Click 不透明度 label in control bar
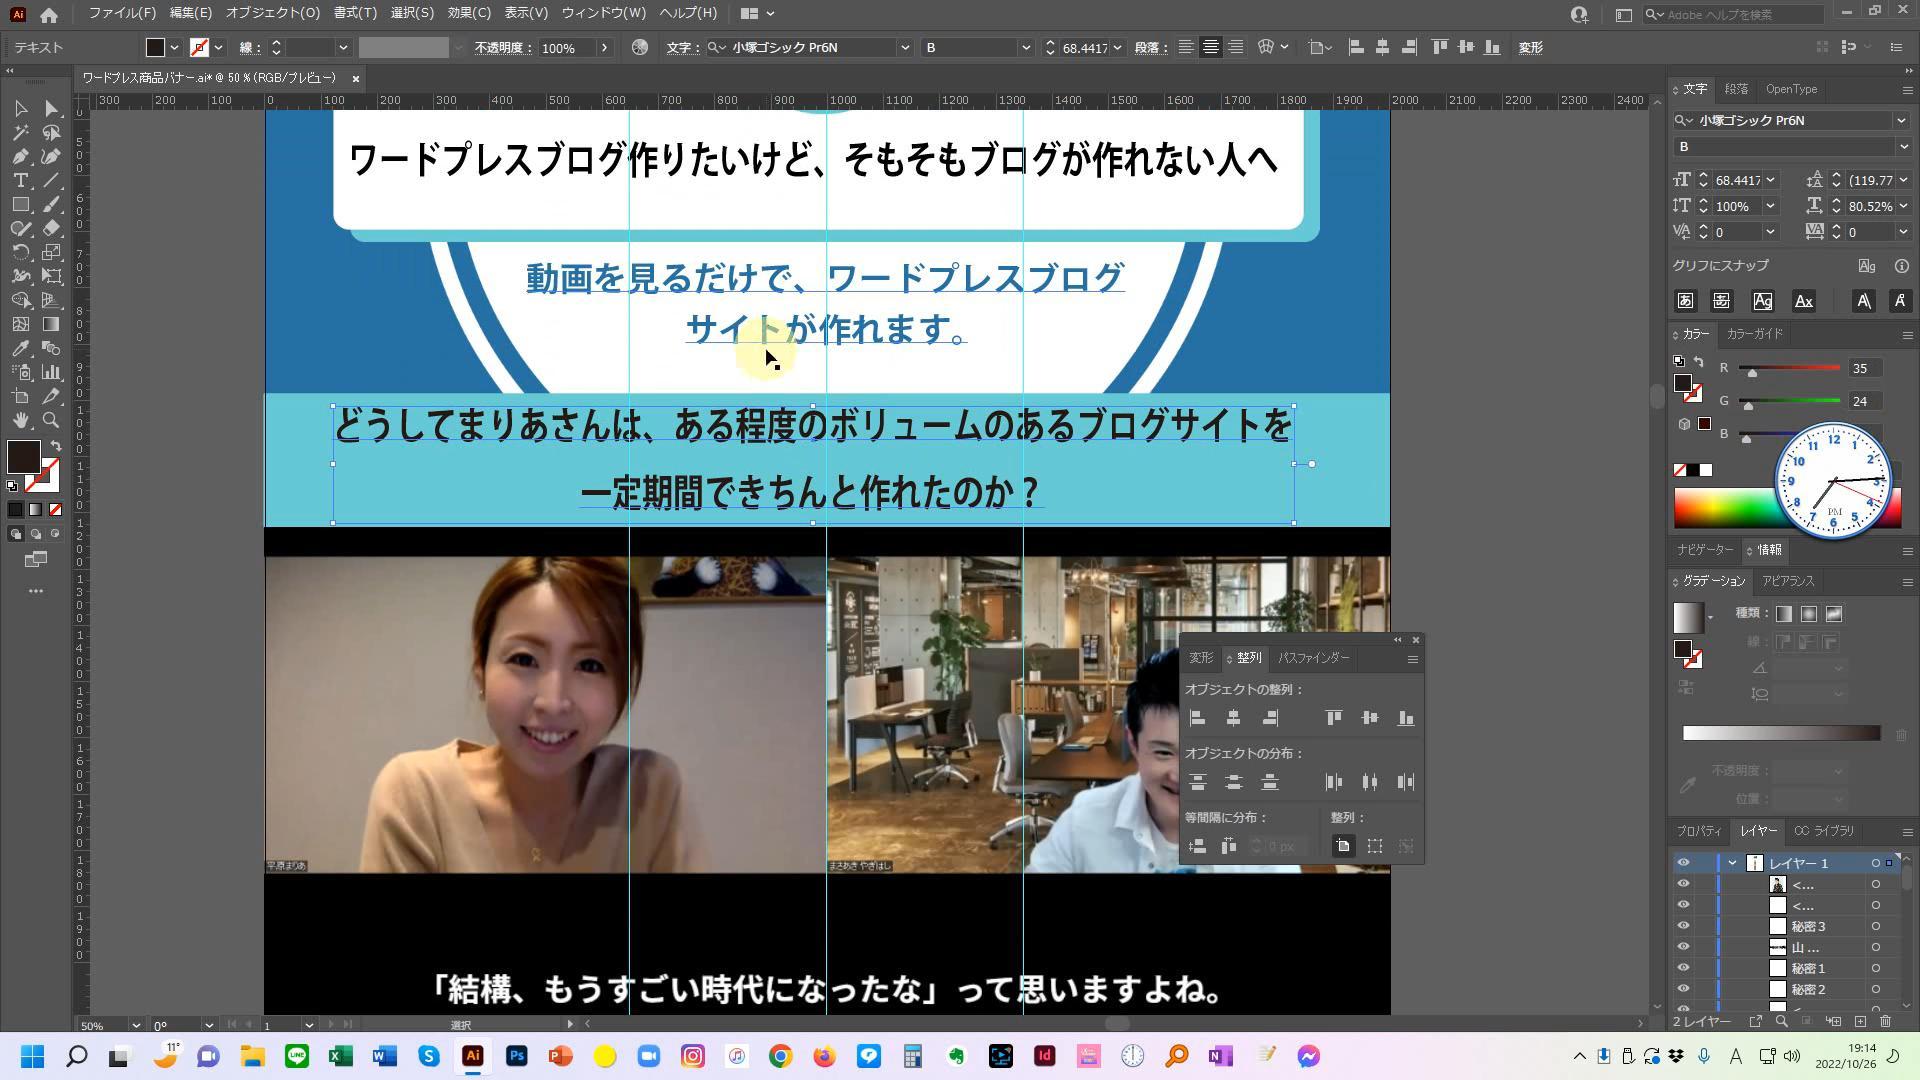Screen dimensions: 1920x1080 tap(502, 48)
